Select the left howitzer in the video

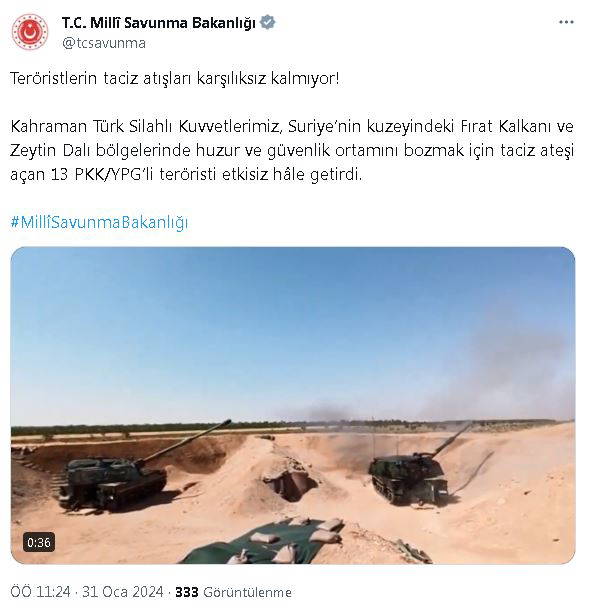128,469
